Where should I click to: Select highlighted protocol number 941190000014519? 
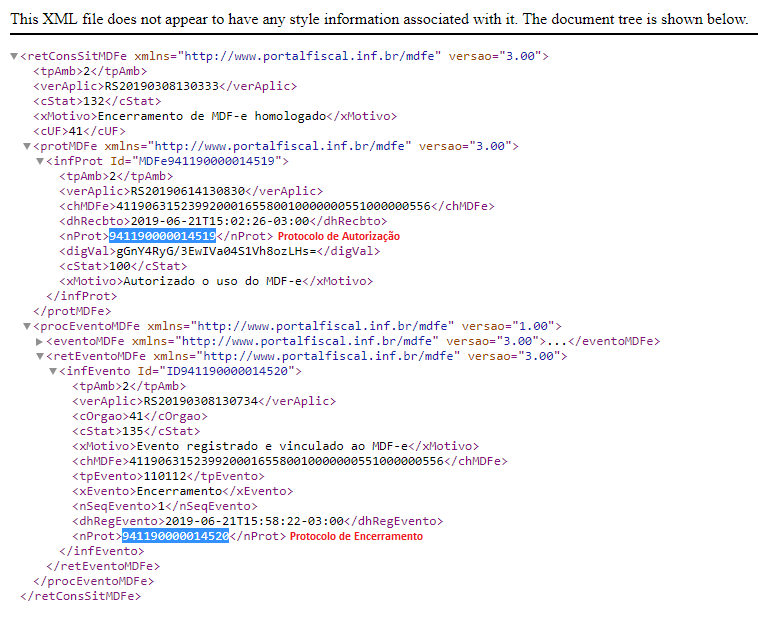(162, 236)
